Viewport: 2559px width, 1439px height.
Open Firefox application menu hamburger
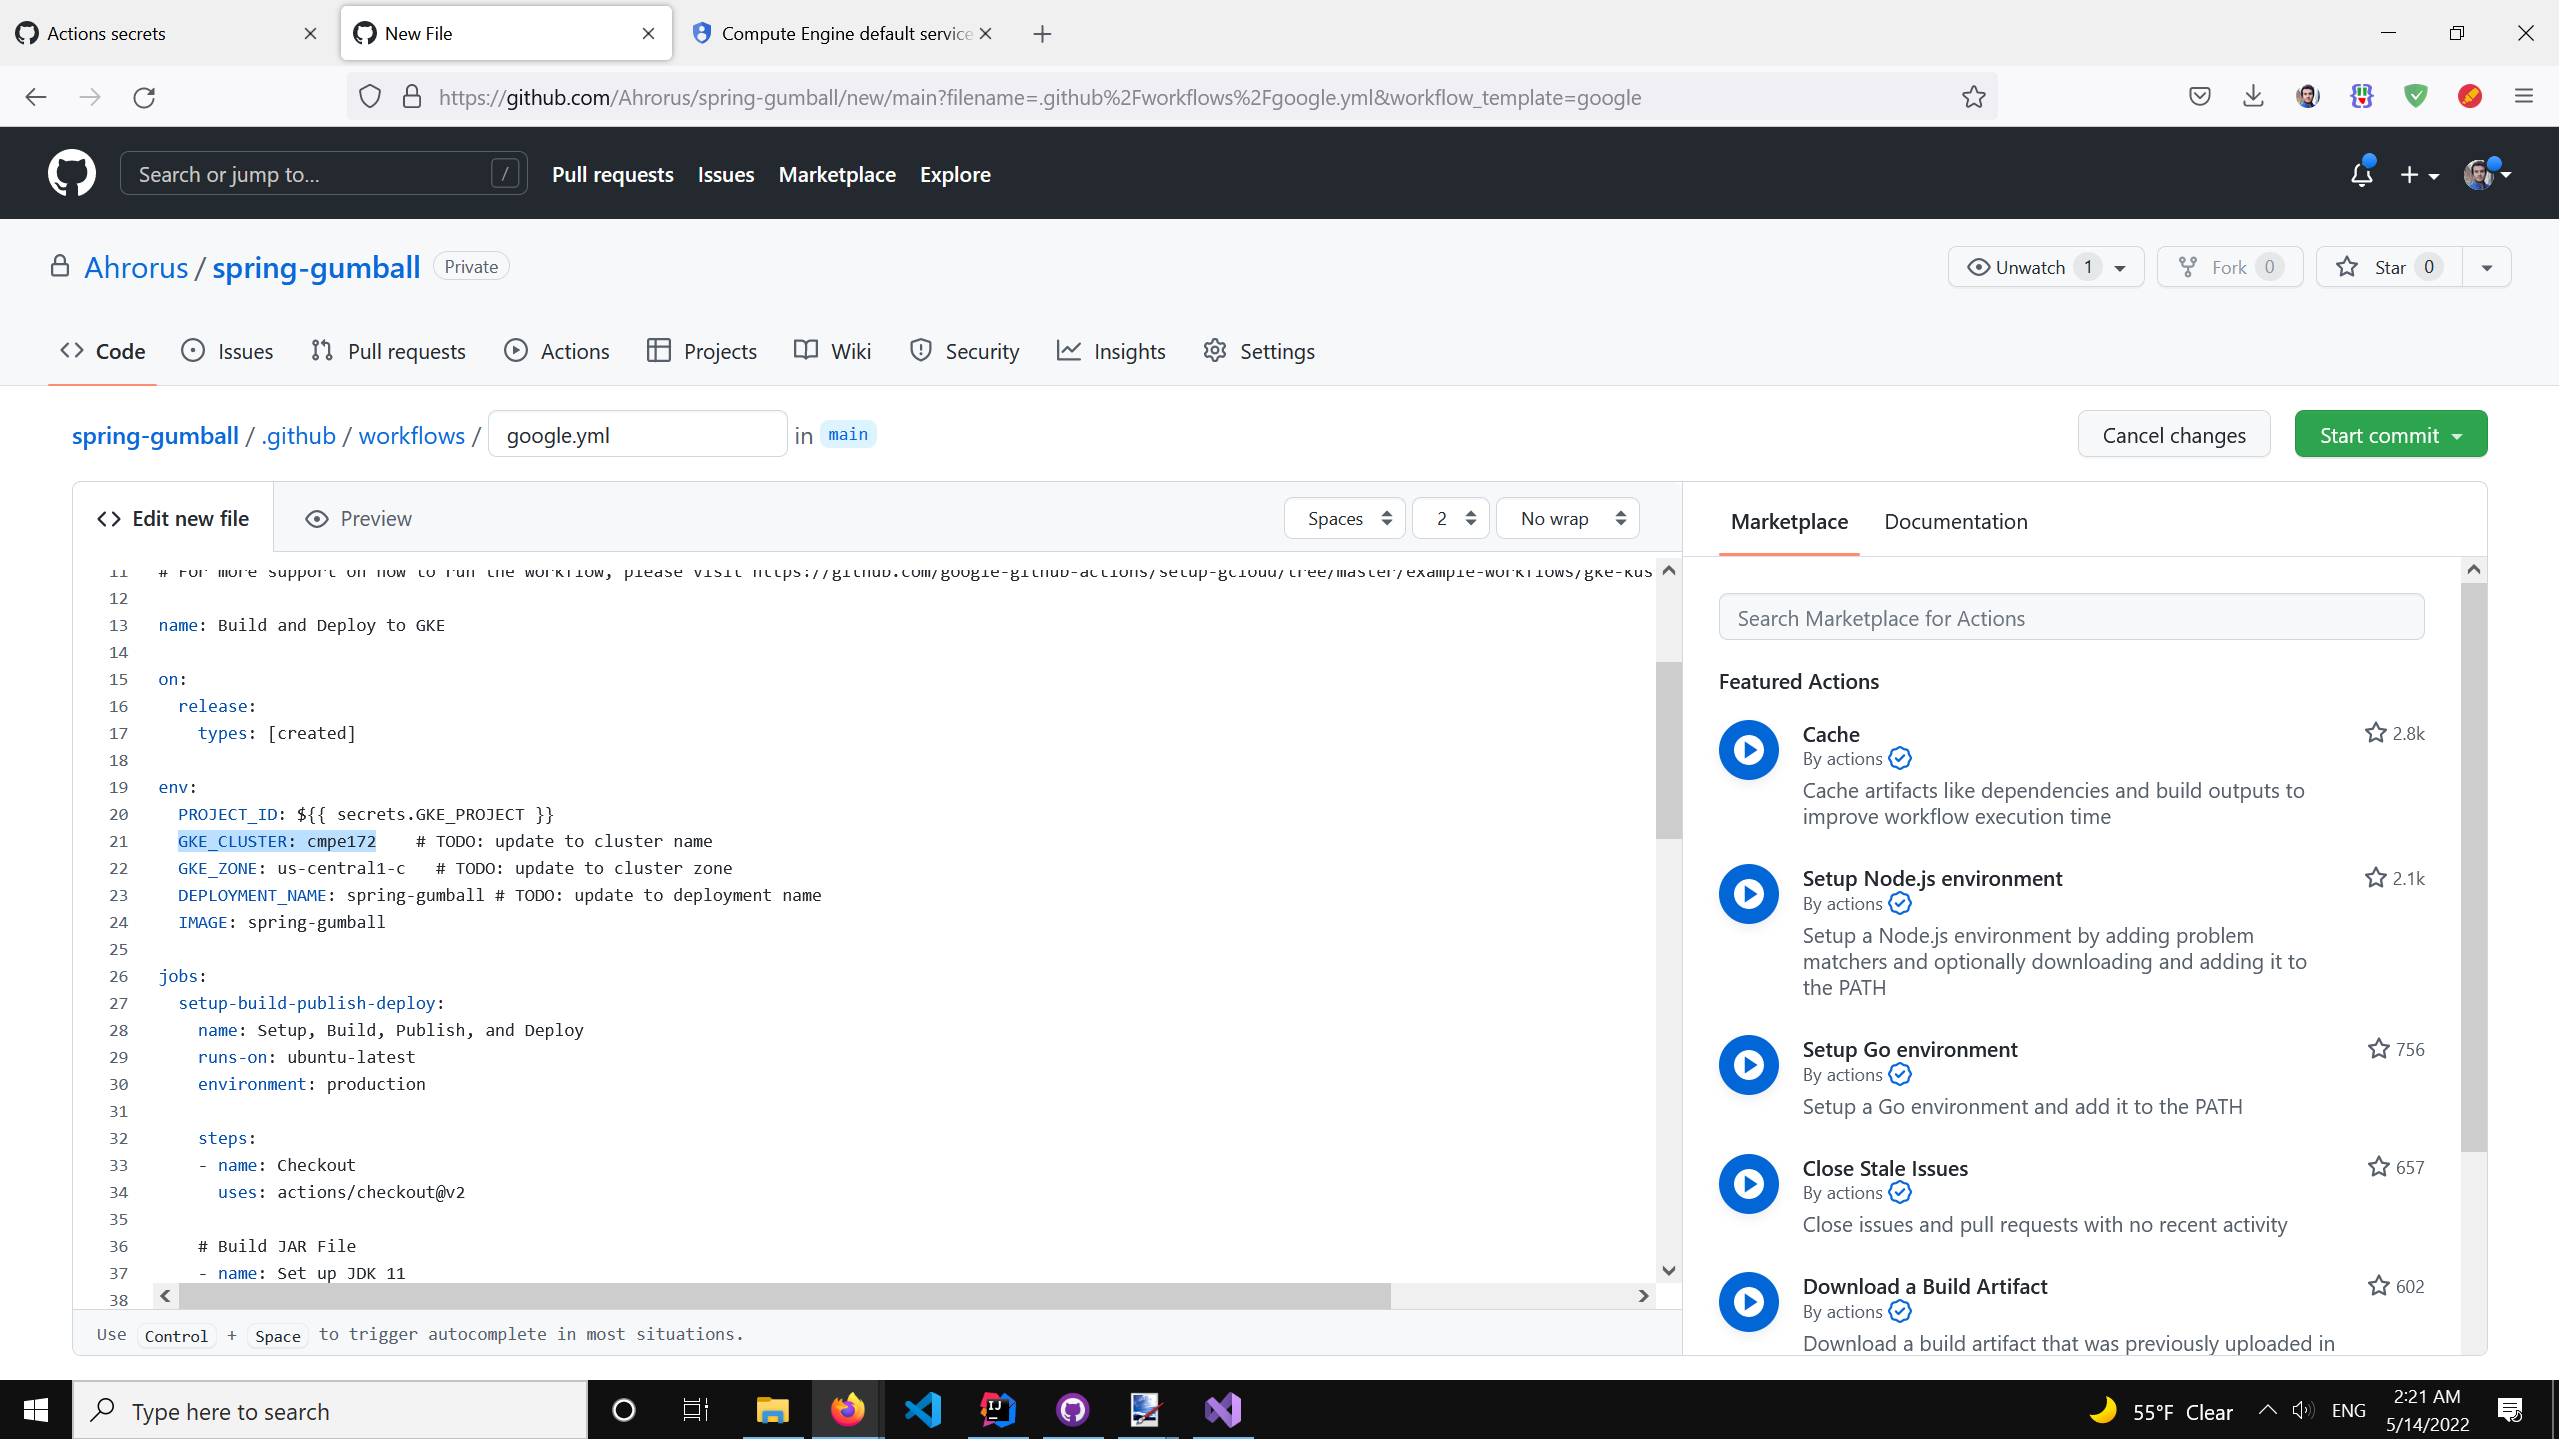pos(2523,97)
